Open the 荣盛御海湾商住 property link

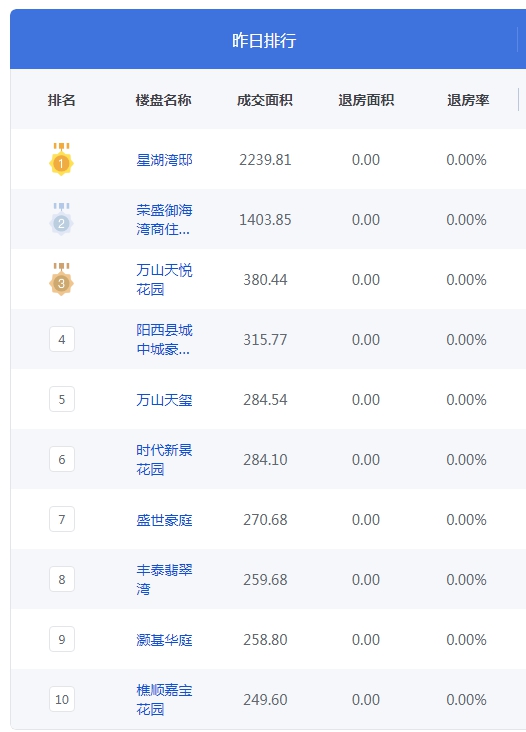tap(164, 219)
